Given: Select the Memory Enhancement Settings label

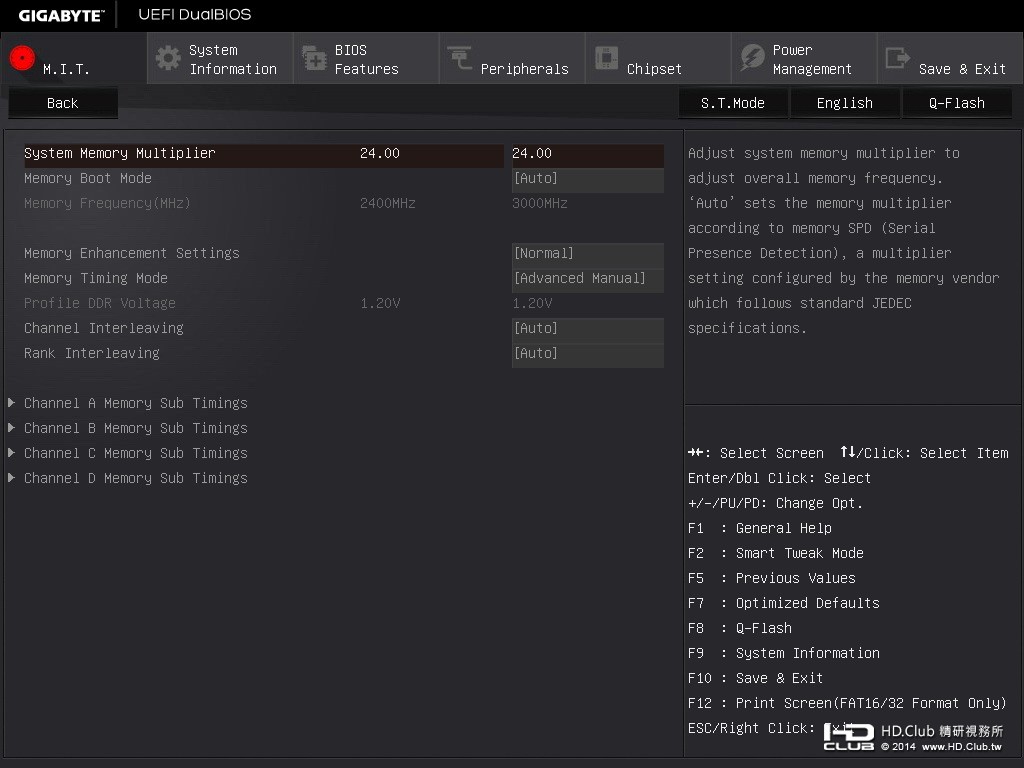Looking at the screenshot, I should 132,253.
